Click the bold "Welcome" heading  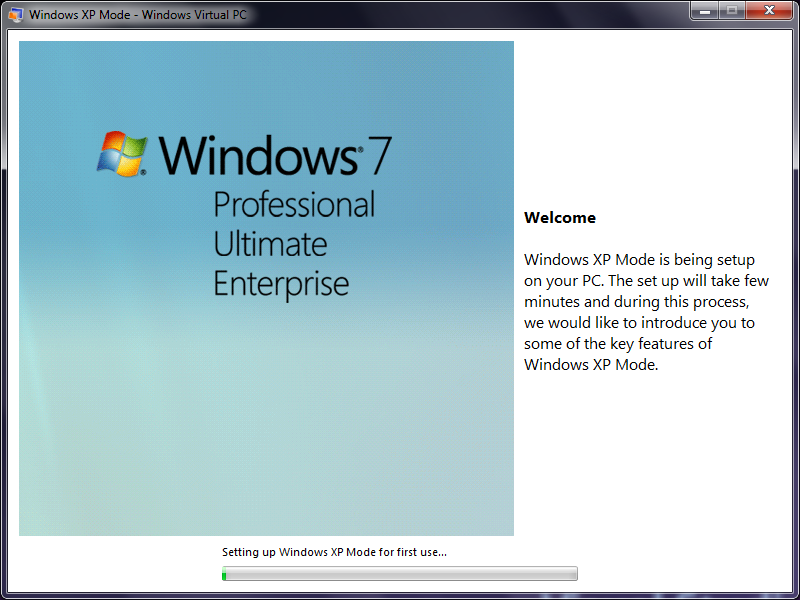coord(560,218)
